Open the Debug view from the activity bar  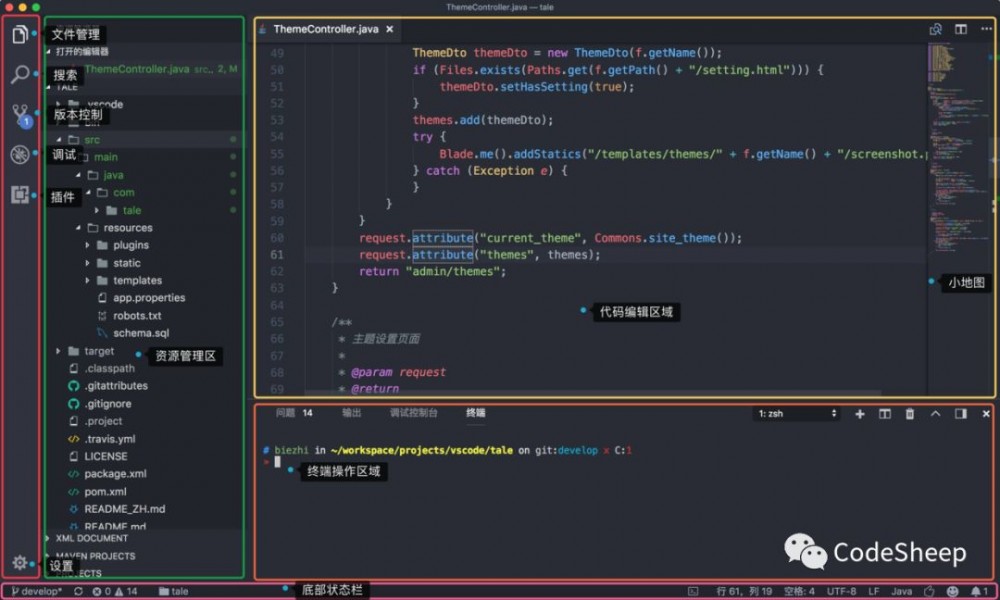click(21, 155)
